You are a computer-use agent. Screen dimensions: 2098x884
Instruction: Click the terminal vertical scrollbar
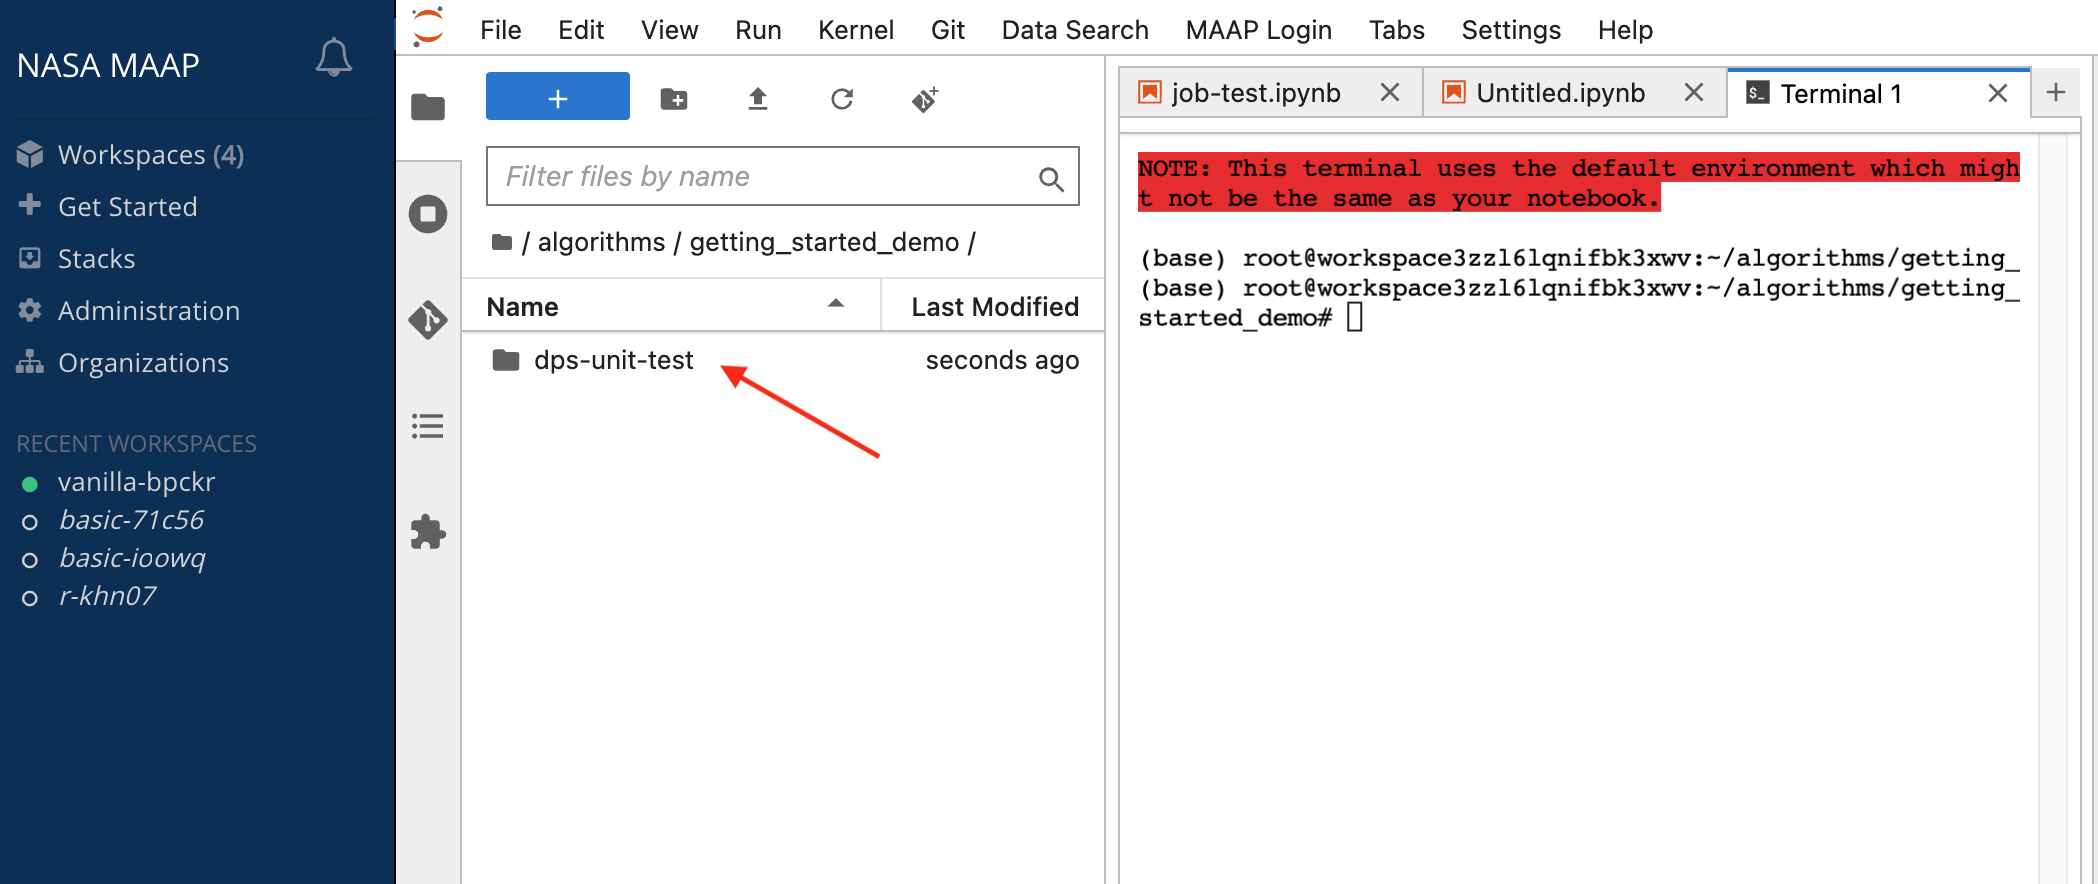pyautogui.click(x=2052, y=508)
